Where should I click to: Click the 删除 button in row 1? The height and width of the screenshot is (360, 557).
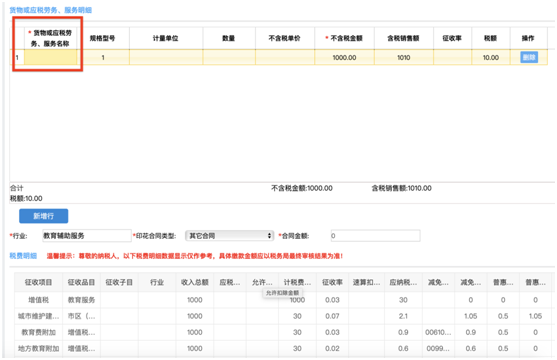click(529, 57)
